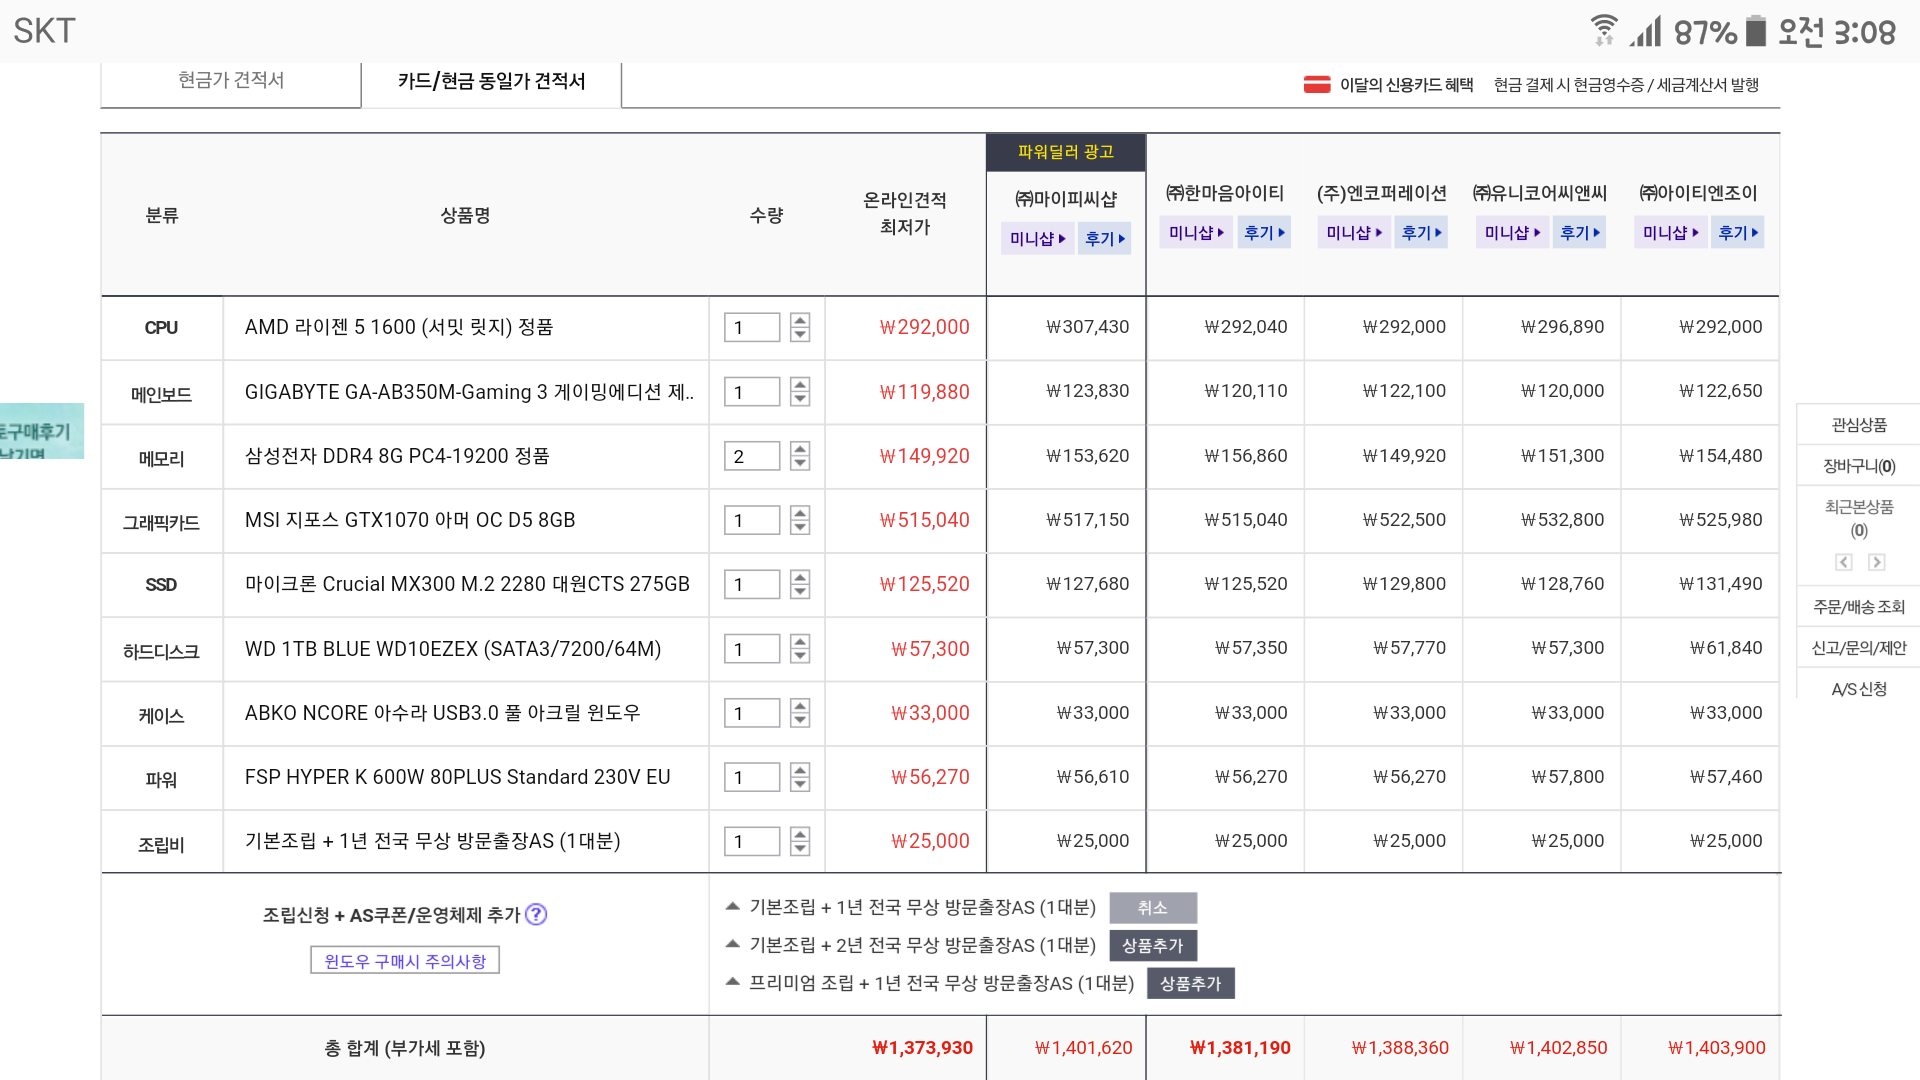Switch to the 현금가 견적서 tab
The height and width of the screenshot is (1080, 1920).
click(231, 80)
